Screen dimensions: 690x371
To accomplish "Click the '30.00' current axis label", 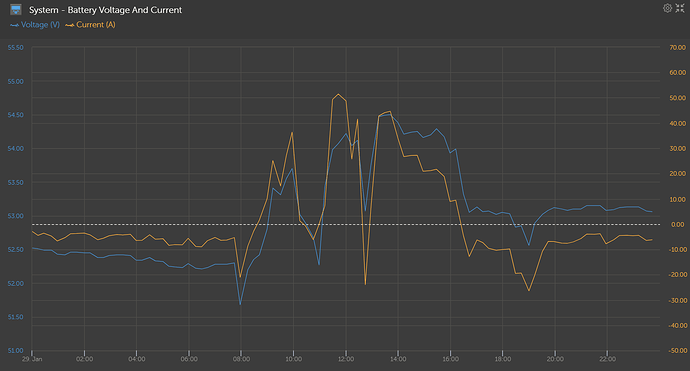I will point(678,149).
